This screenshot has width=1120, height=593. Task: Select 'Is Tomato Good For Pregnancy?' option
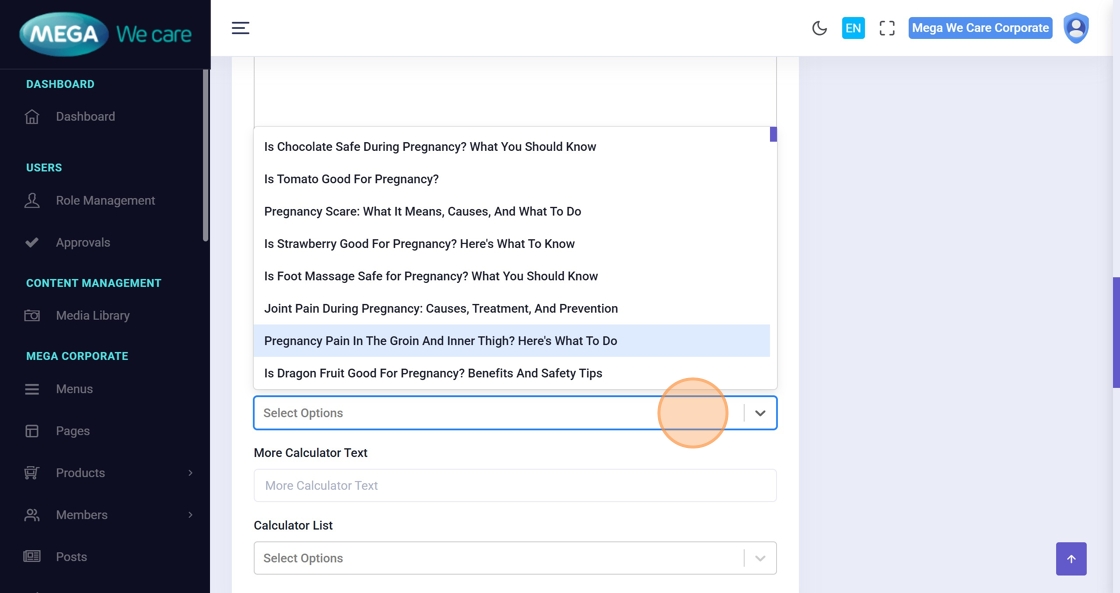coord(351,179)
